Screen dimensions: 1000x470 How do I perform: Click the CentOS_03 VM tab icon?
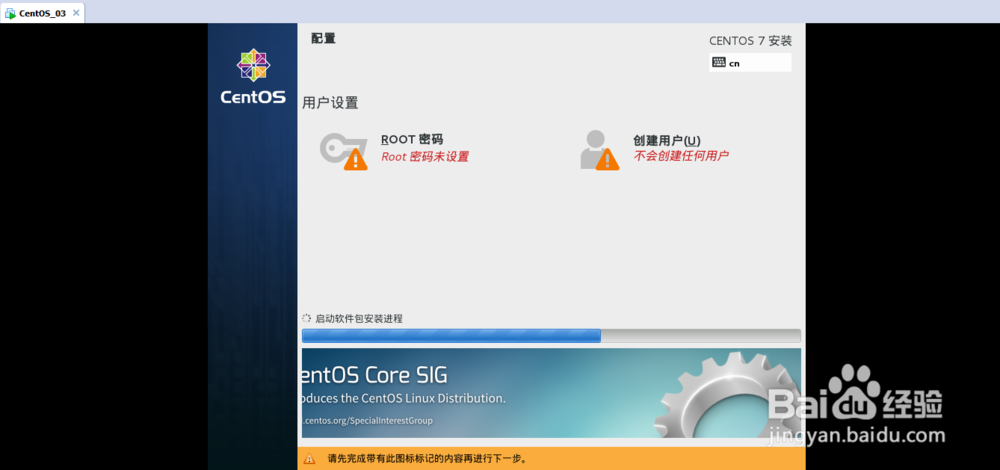coord(10,13)
